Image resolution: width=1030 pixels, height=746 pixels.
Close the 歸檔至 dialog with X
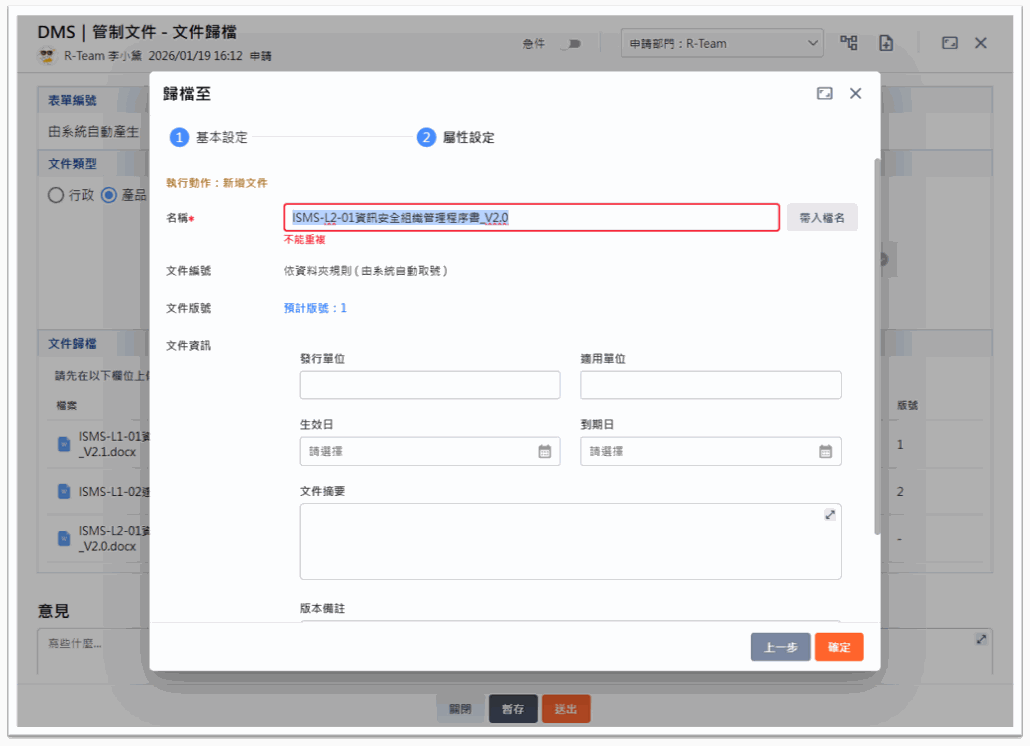pyautogui.click(x=855, y=93)
